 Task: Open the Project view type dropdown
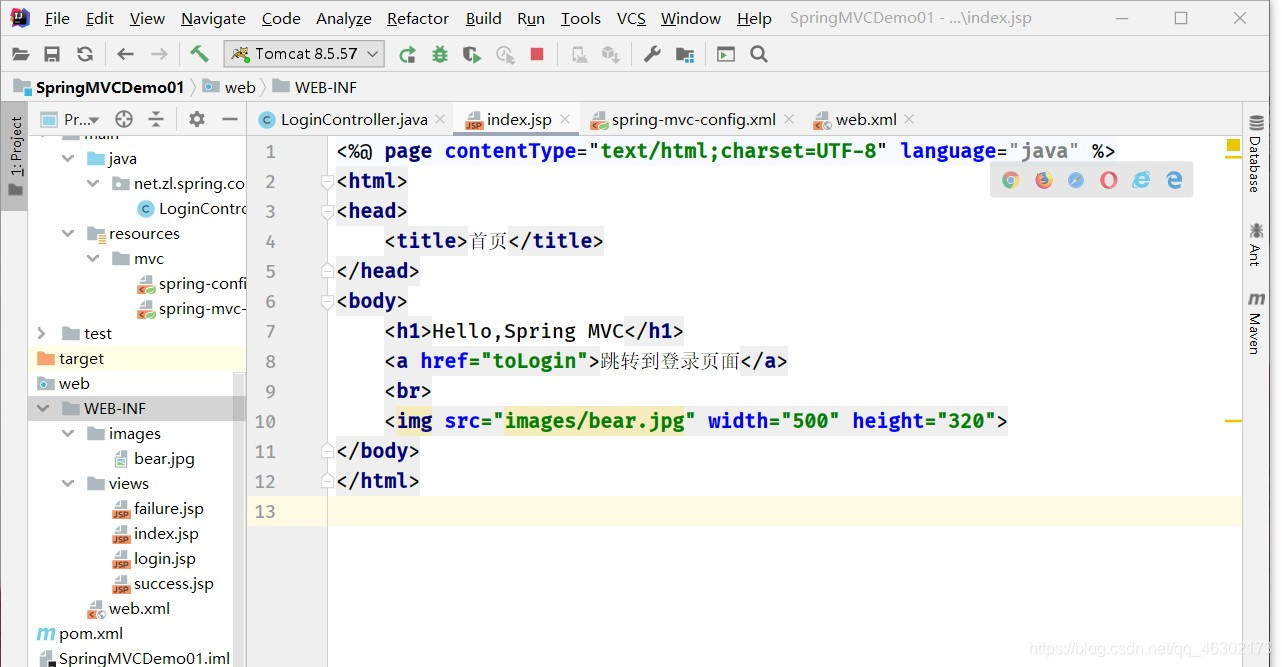click(x=70, y=119)
